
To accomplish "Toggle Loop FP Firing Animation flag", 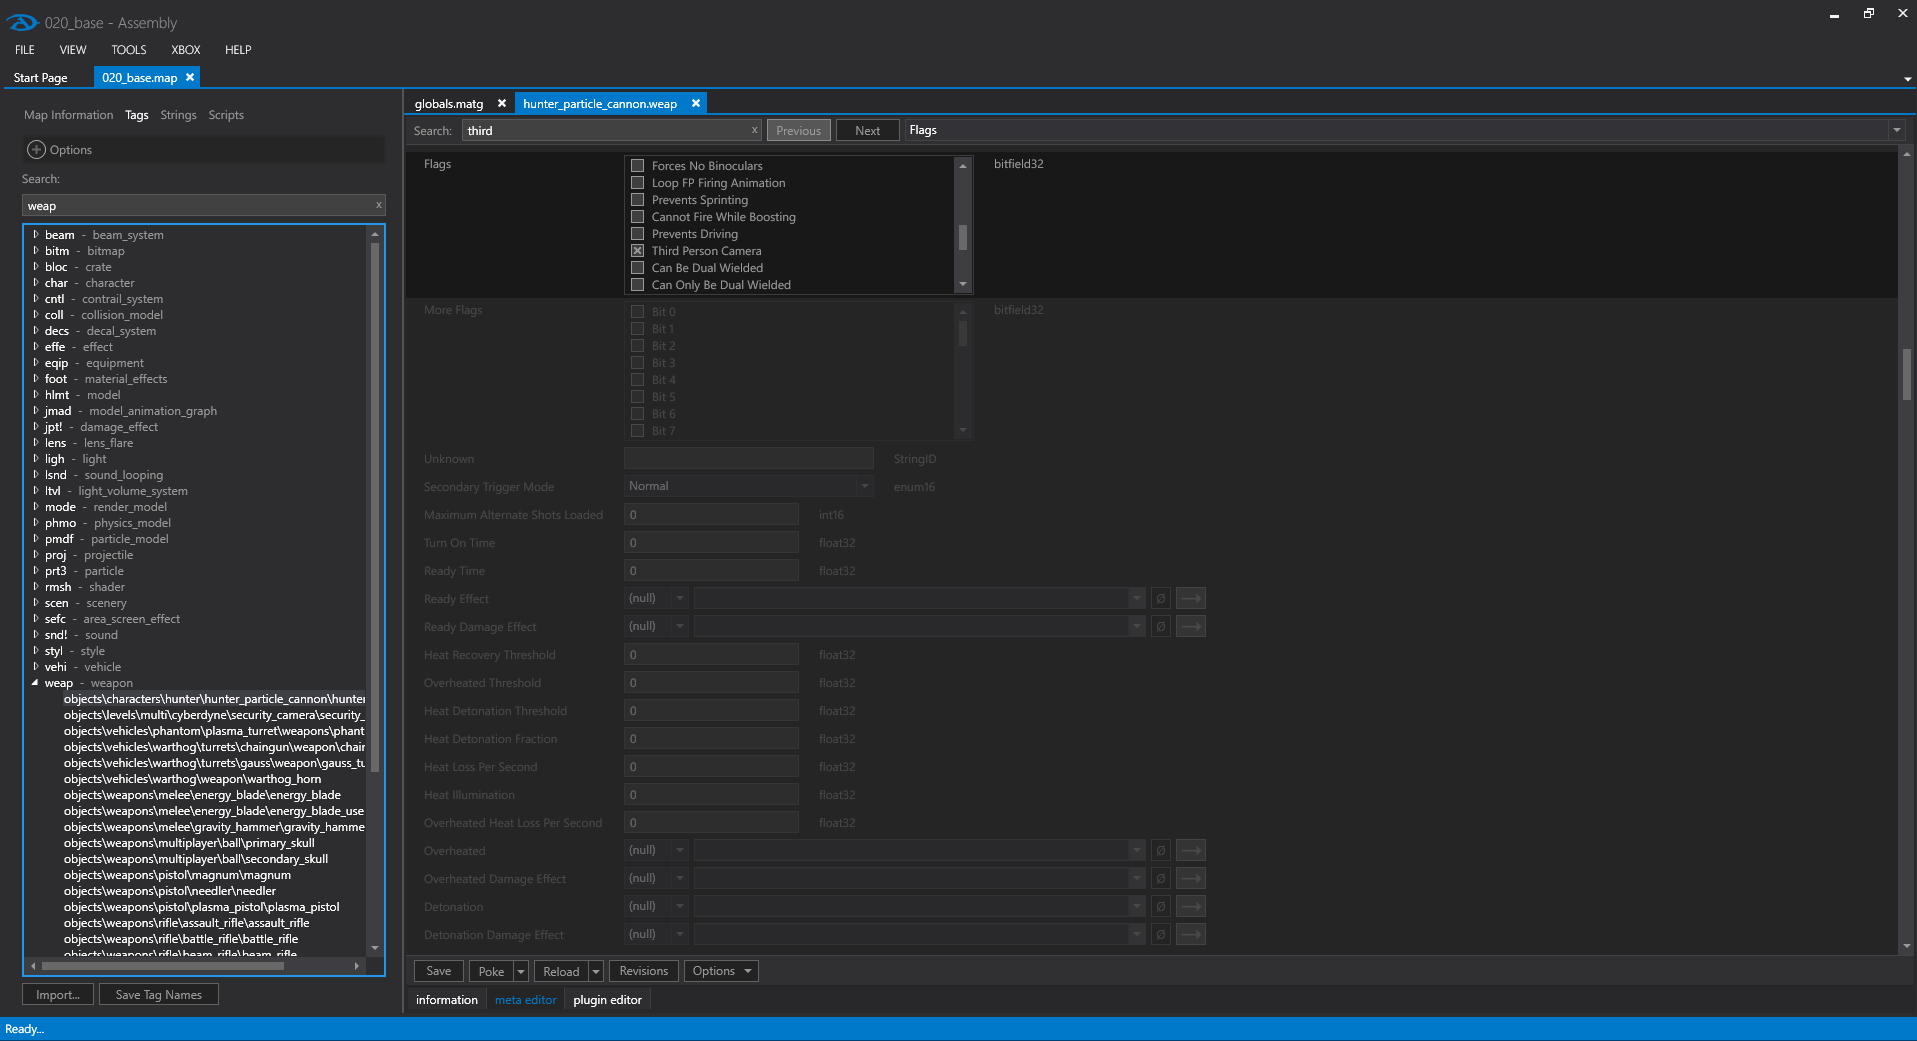I will pos(637,183).
